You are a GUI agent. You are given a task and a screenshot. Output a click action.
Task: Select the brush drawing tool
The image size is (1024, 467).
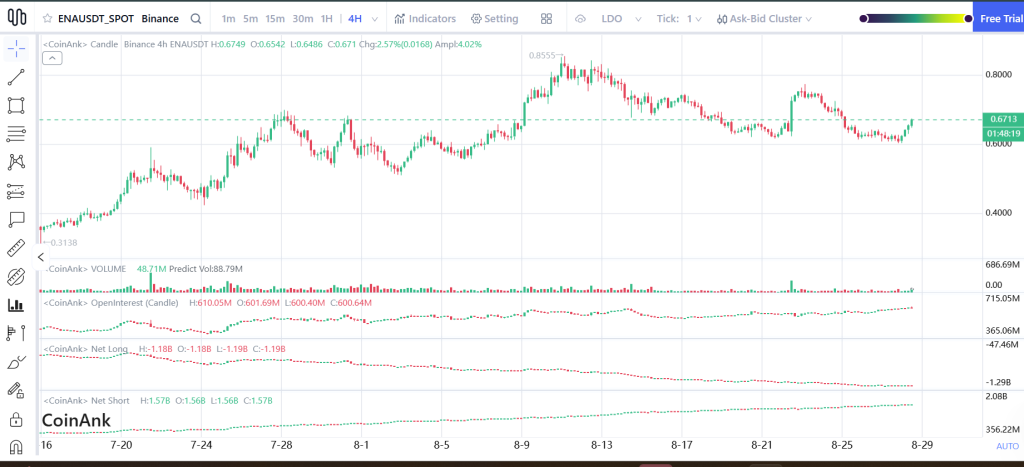click(x=16, y=362)
